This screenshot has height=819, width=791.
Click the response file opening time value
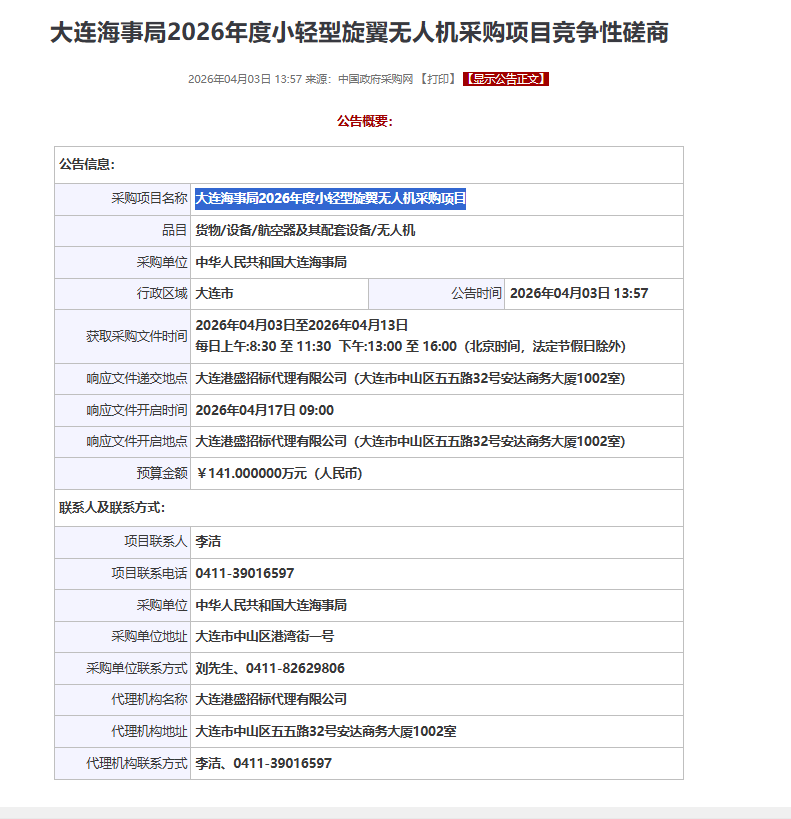tap(265, 410)
